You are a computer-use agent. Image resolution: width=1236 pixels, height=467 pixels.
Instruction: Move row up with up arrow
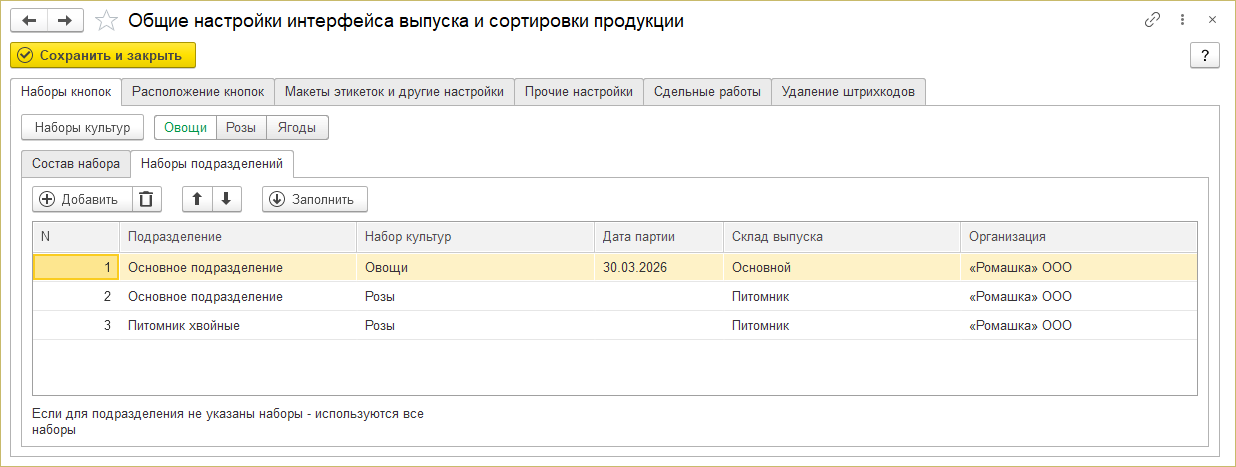click(197, 199)
